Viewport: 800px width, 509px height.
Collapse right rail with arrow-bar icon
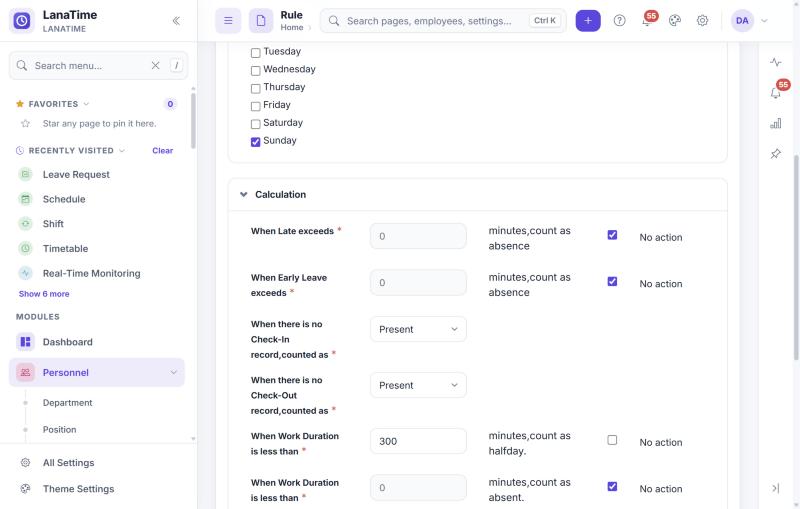776,489
